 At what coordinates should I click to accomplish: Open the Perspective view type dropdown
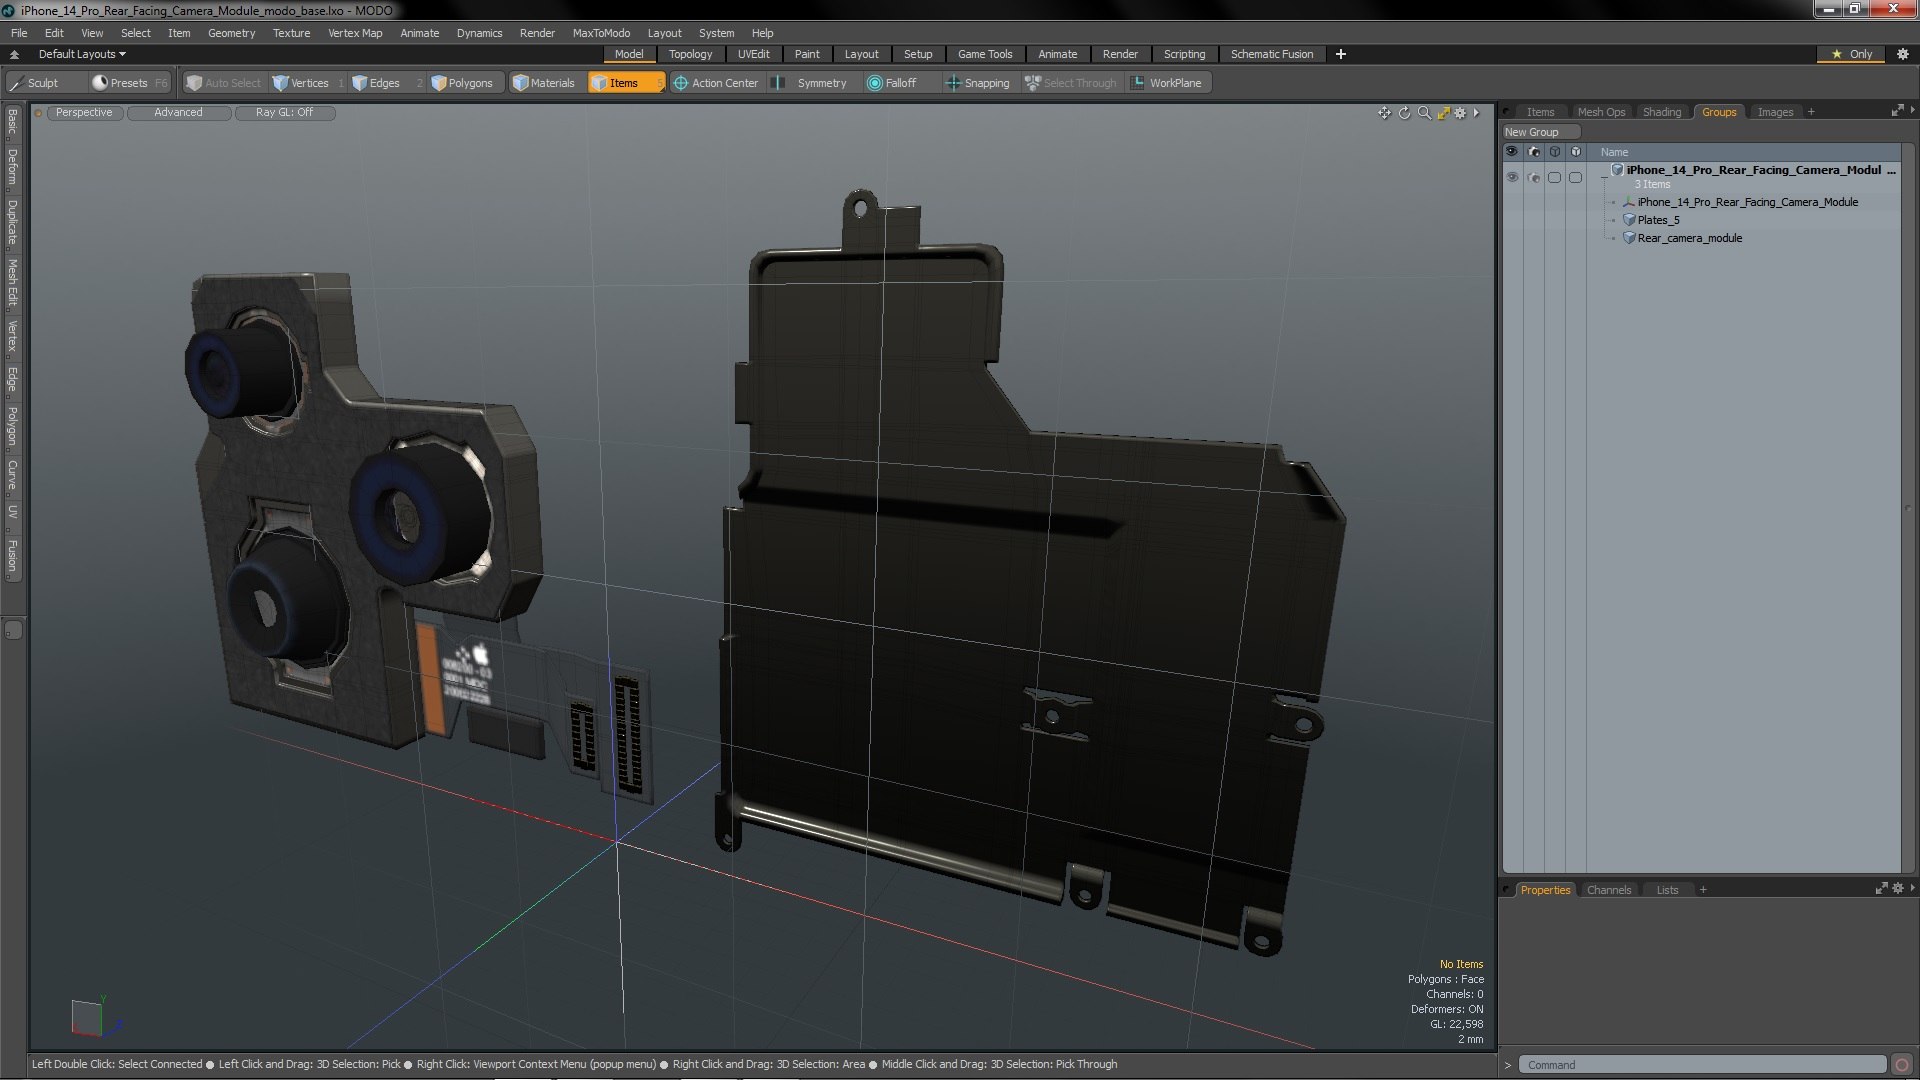84,112
